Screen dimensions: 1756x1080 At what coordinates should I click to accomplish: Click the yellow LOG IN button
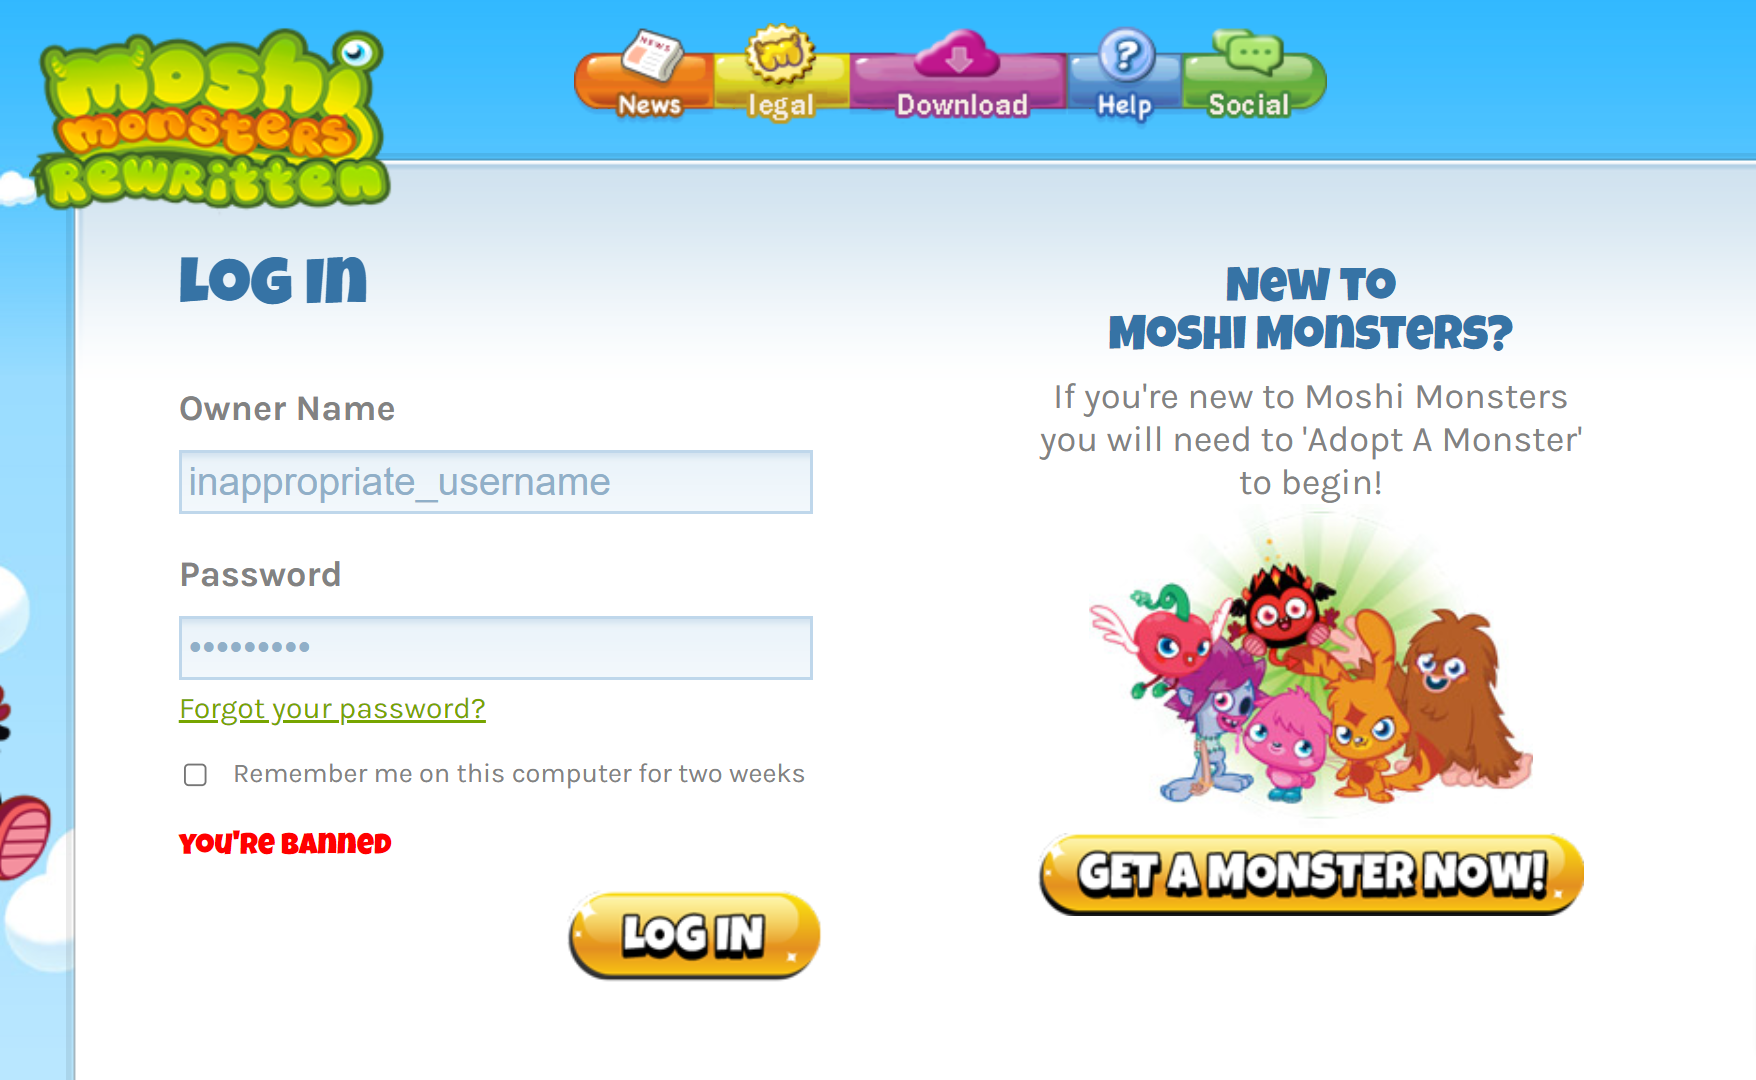pyautogui.click(x=694, y=935)
